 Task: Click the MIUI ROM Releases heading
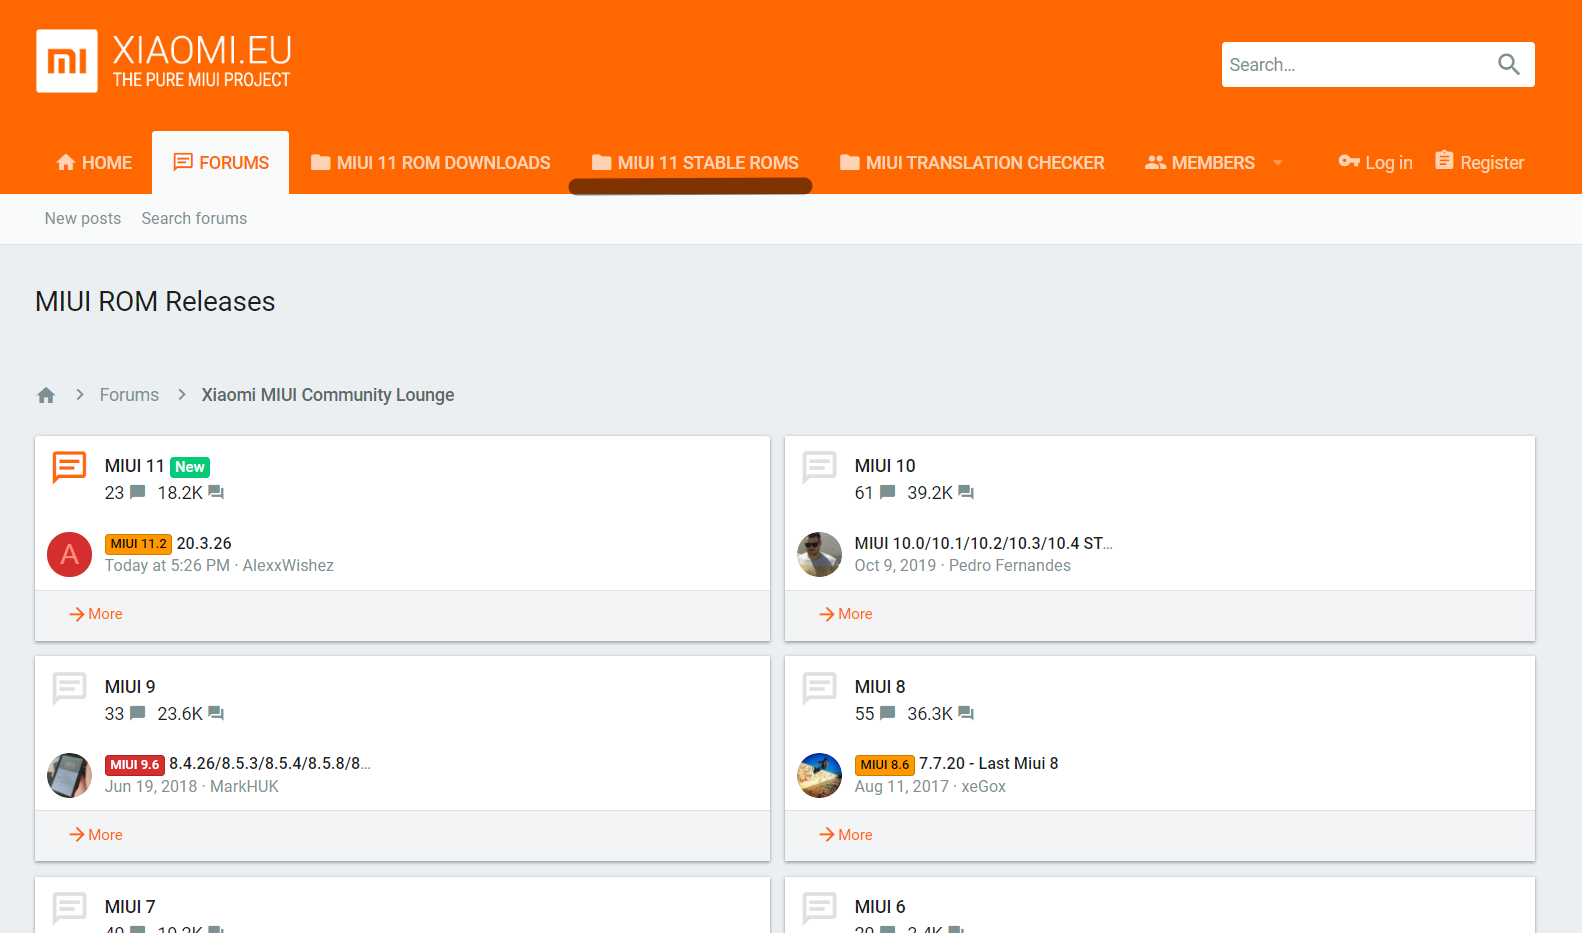coord(155,301)
